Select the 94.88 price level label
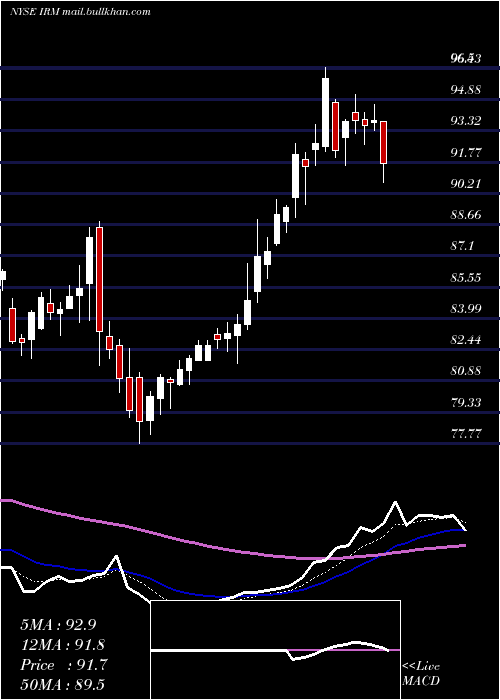The image size is (500, 700). pos(466,89)
